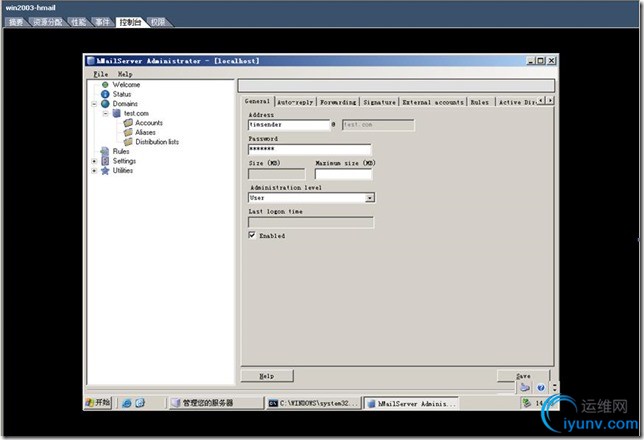The height and width of the screenshot is (440, 644).
Task: Click the blue help icon in tray
Action: (x=540, y=387)
